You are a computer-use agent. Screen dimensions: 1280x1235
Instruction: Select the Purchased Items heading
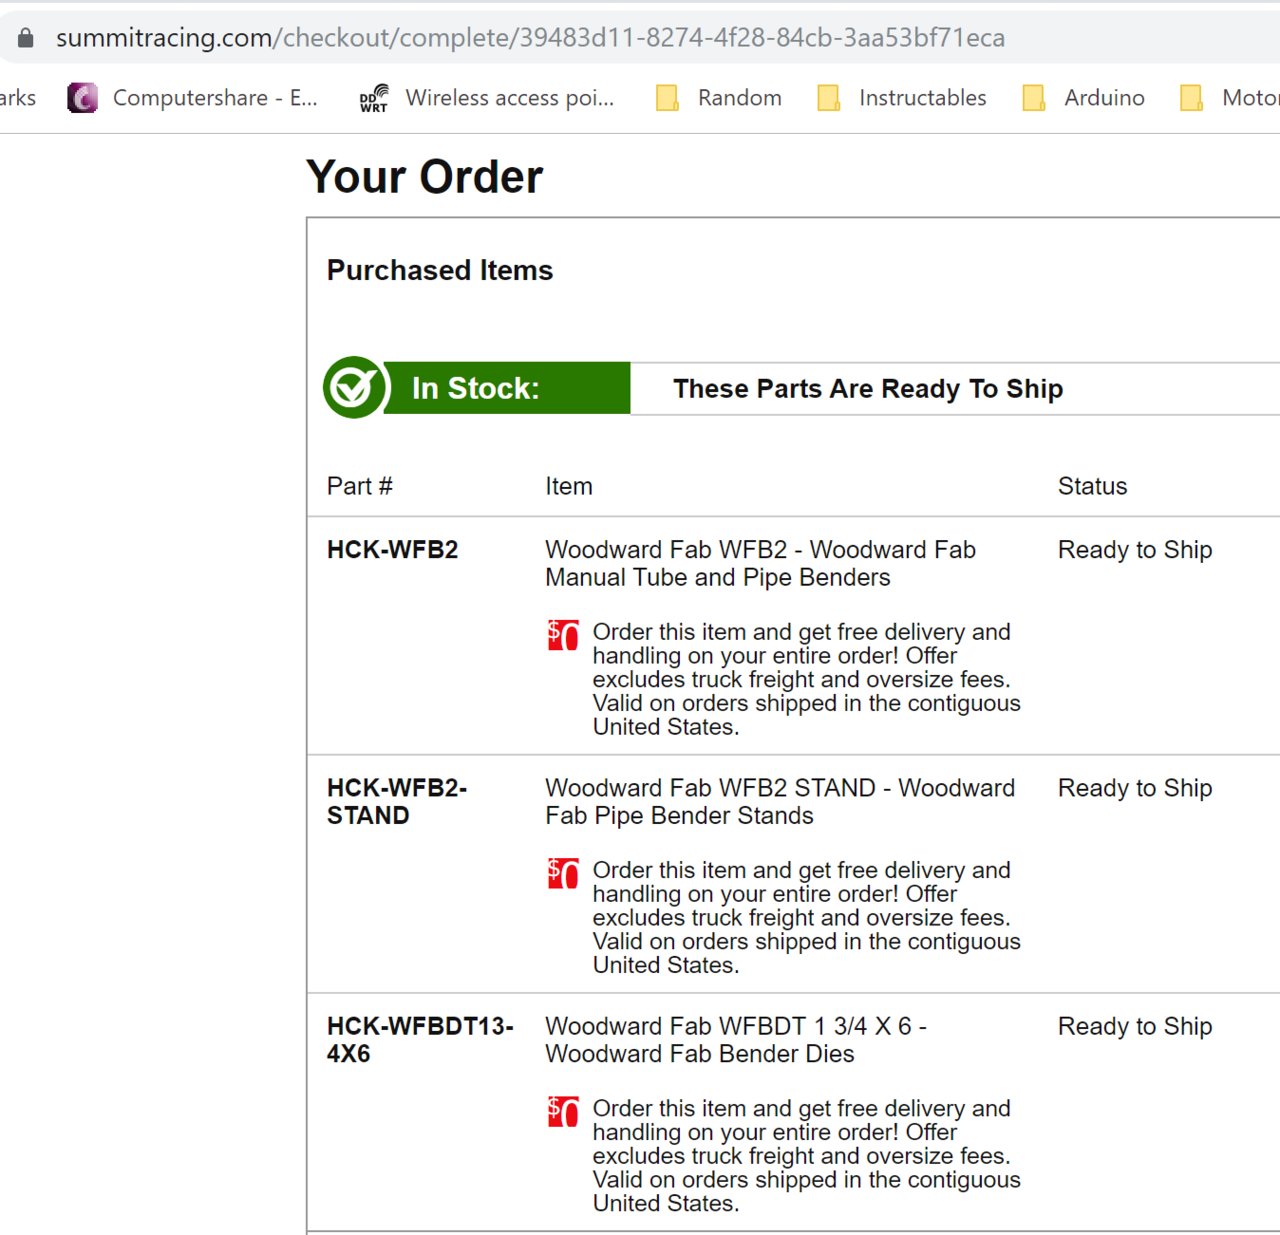[440, 270]
